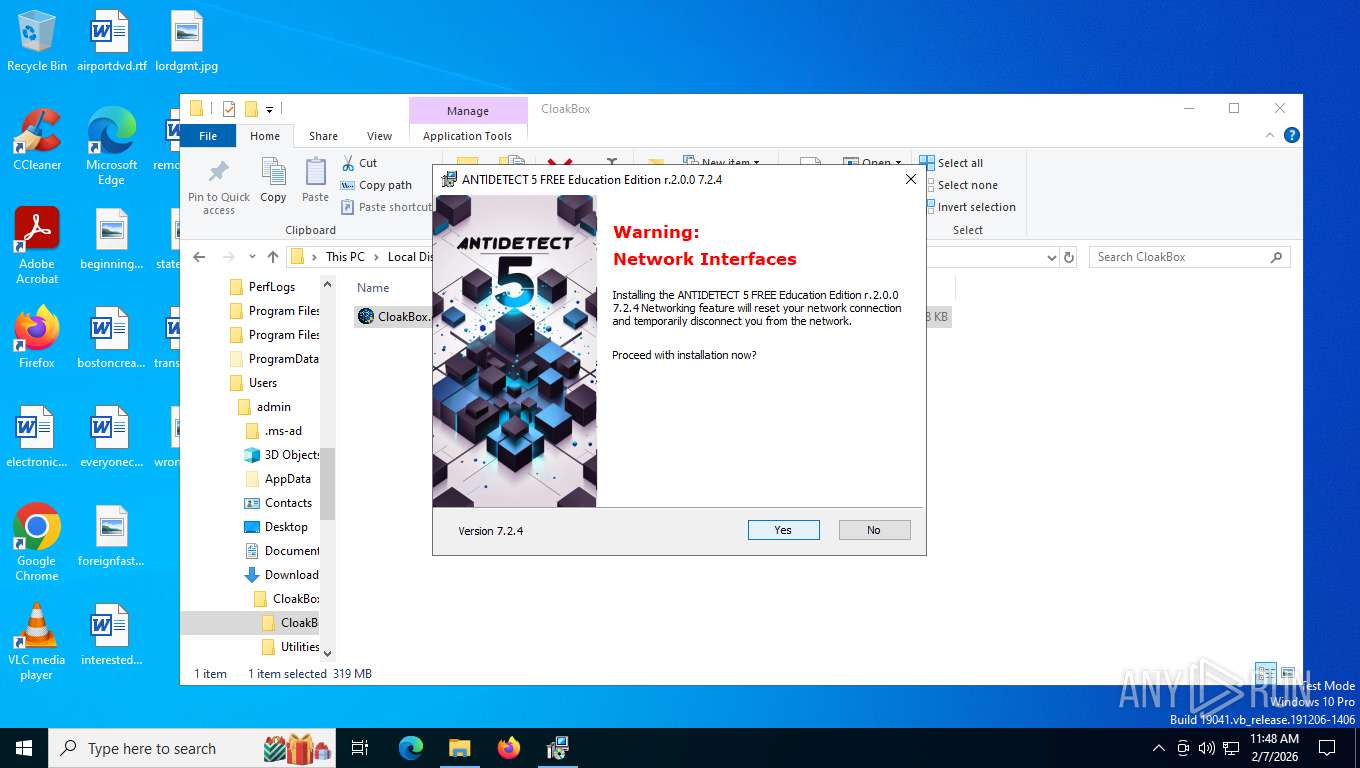Go back with Explorer's back arrow
Screen dimensions: 1360x768
tap(199, 257)
